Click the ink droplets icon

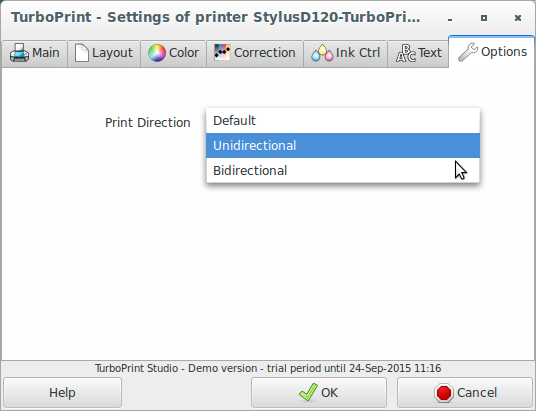322,53
